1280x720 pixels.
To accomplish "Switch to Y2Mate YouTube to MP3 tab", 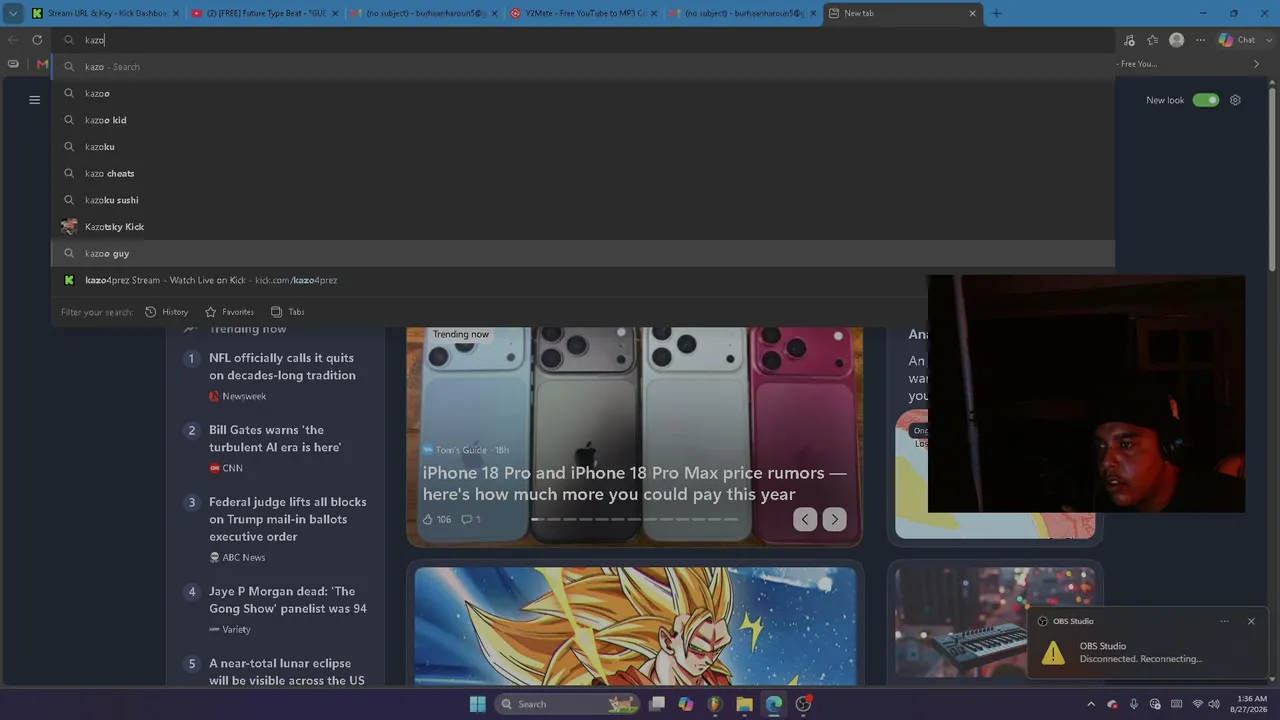I will [583, 13].
